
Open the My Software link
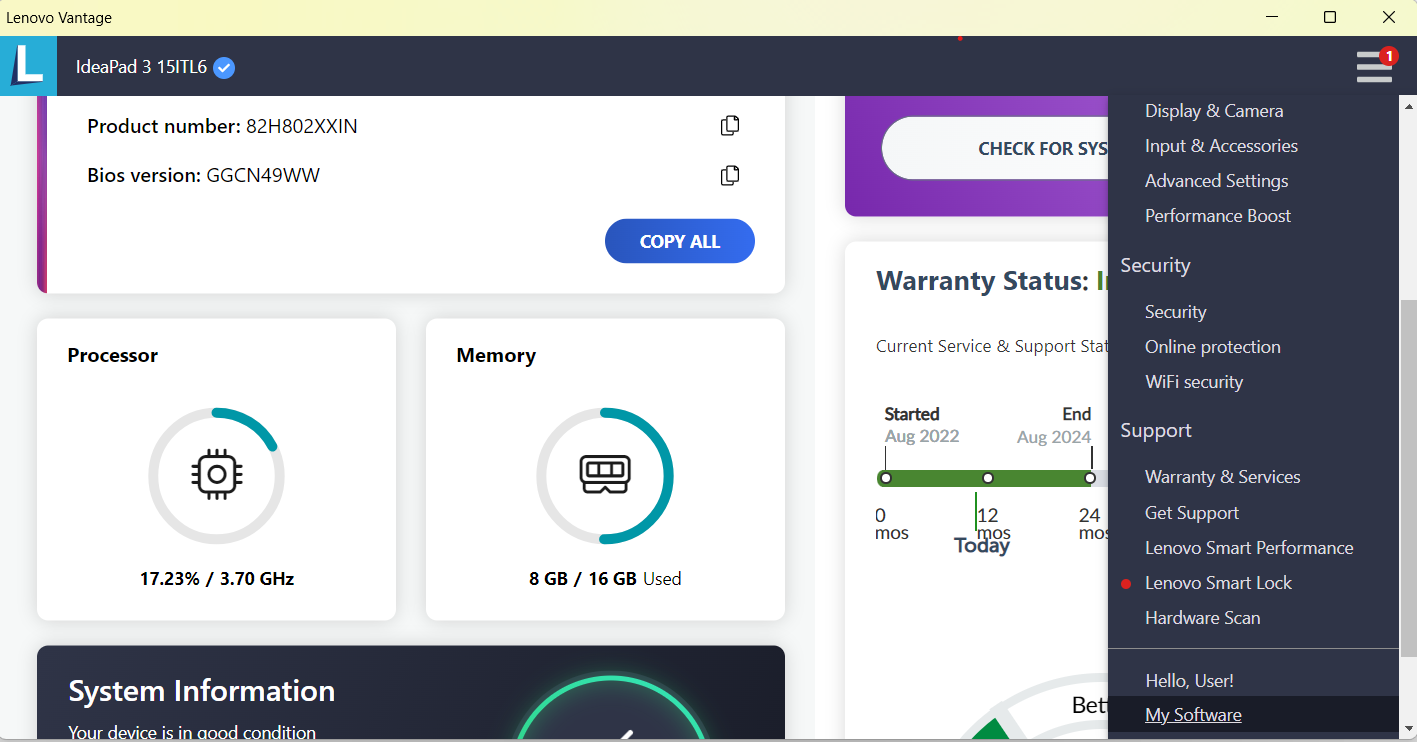(x=1193, y=715)
